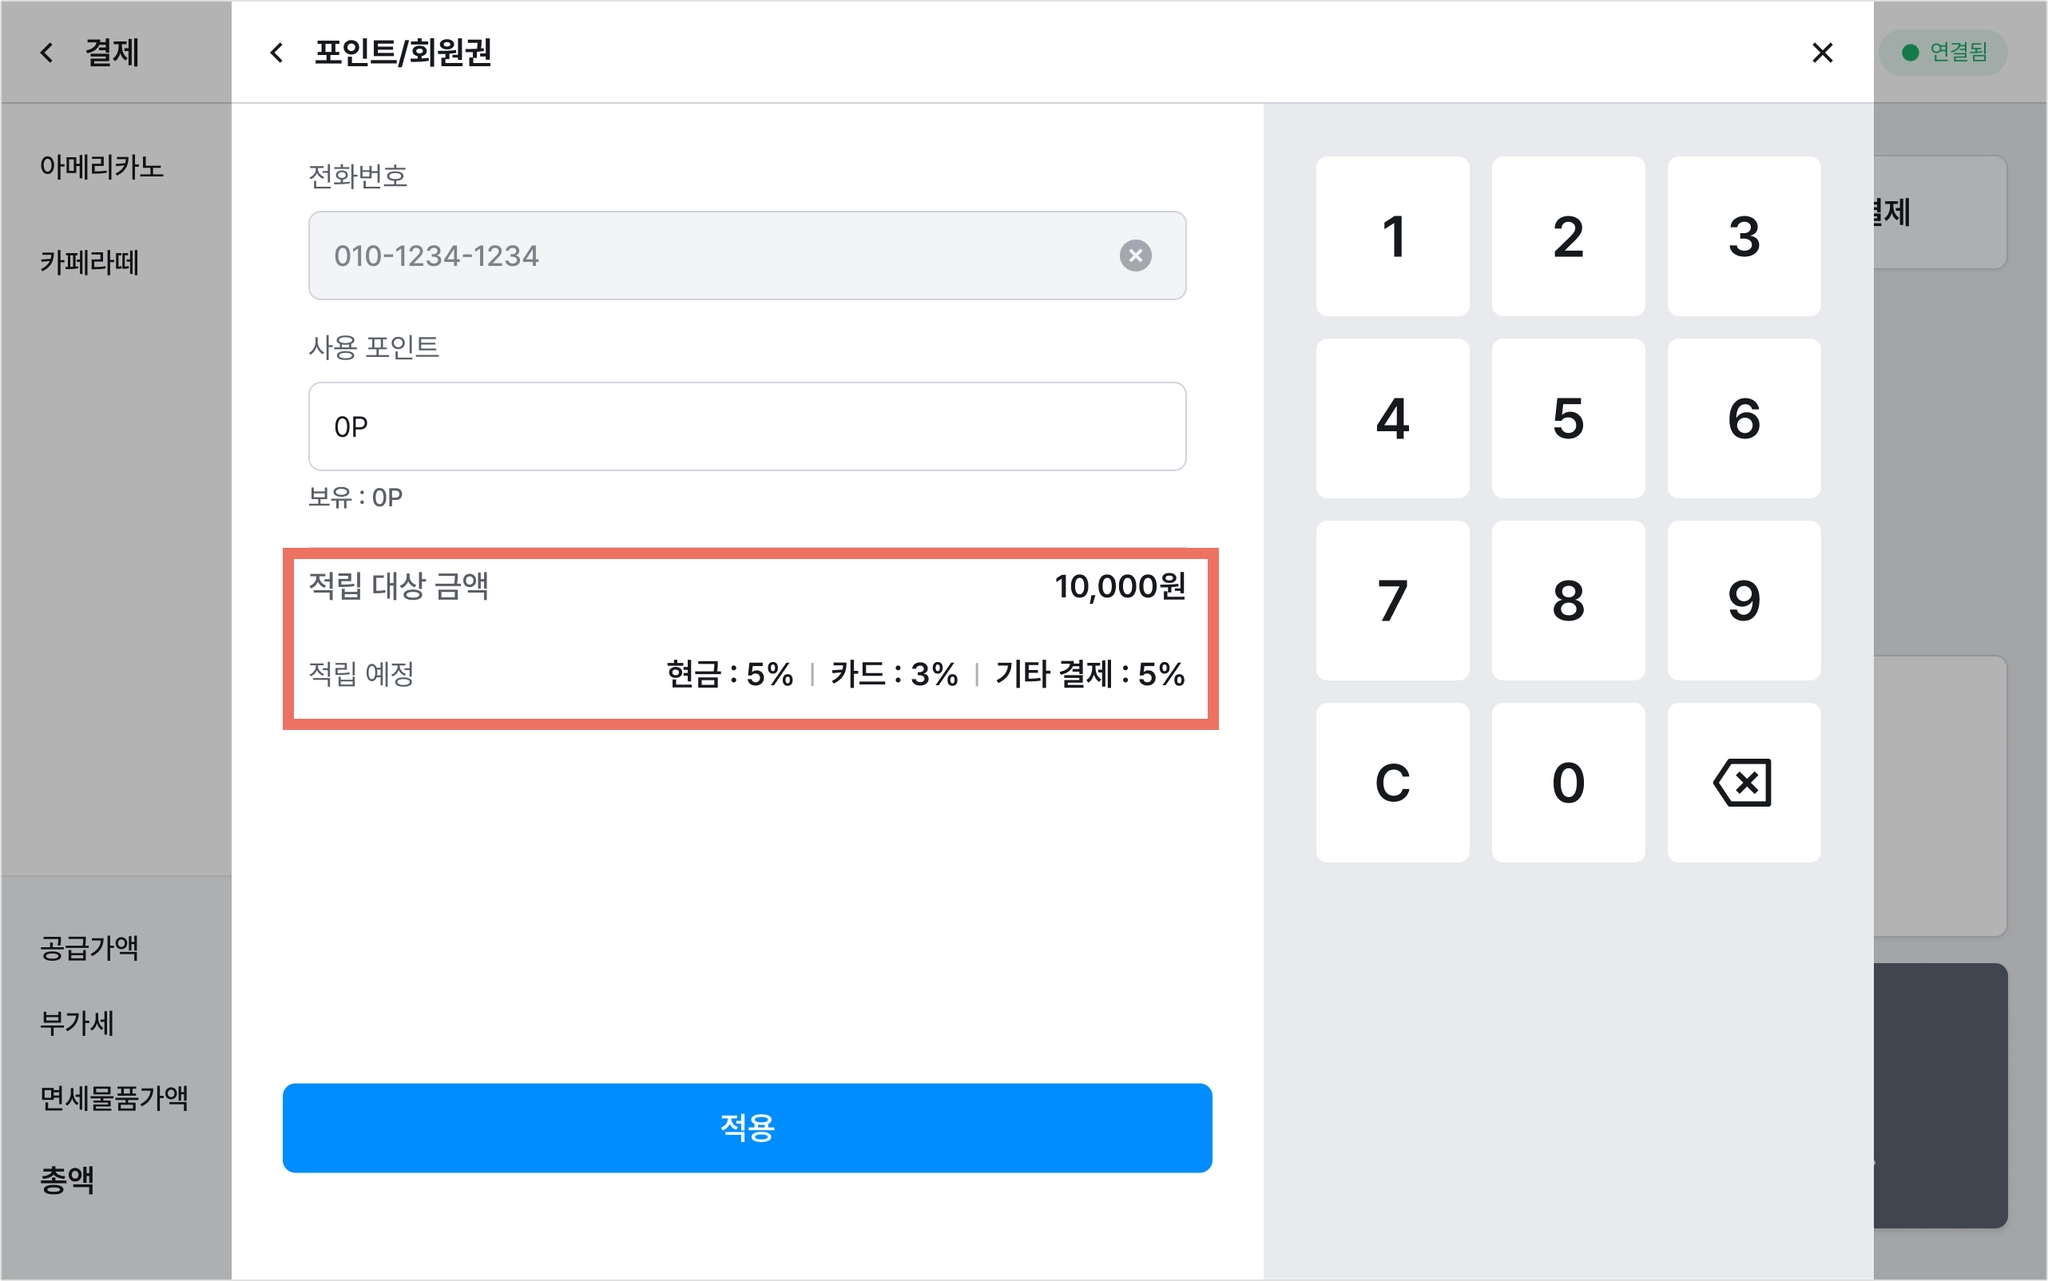Tap keypad number 9

[x=1743, y=600]
